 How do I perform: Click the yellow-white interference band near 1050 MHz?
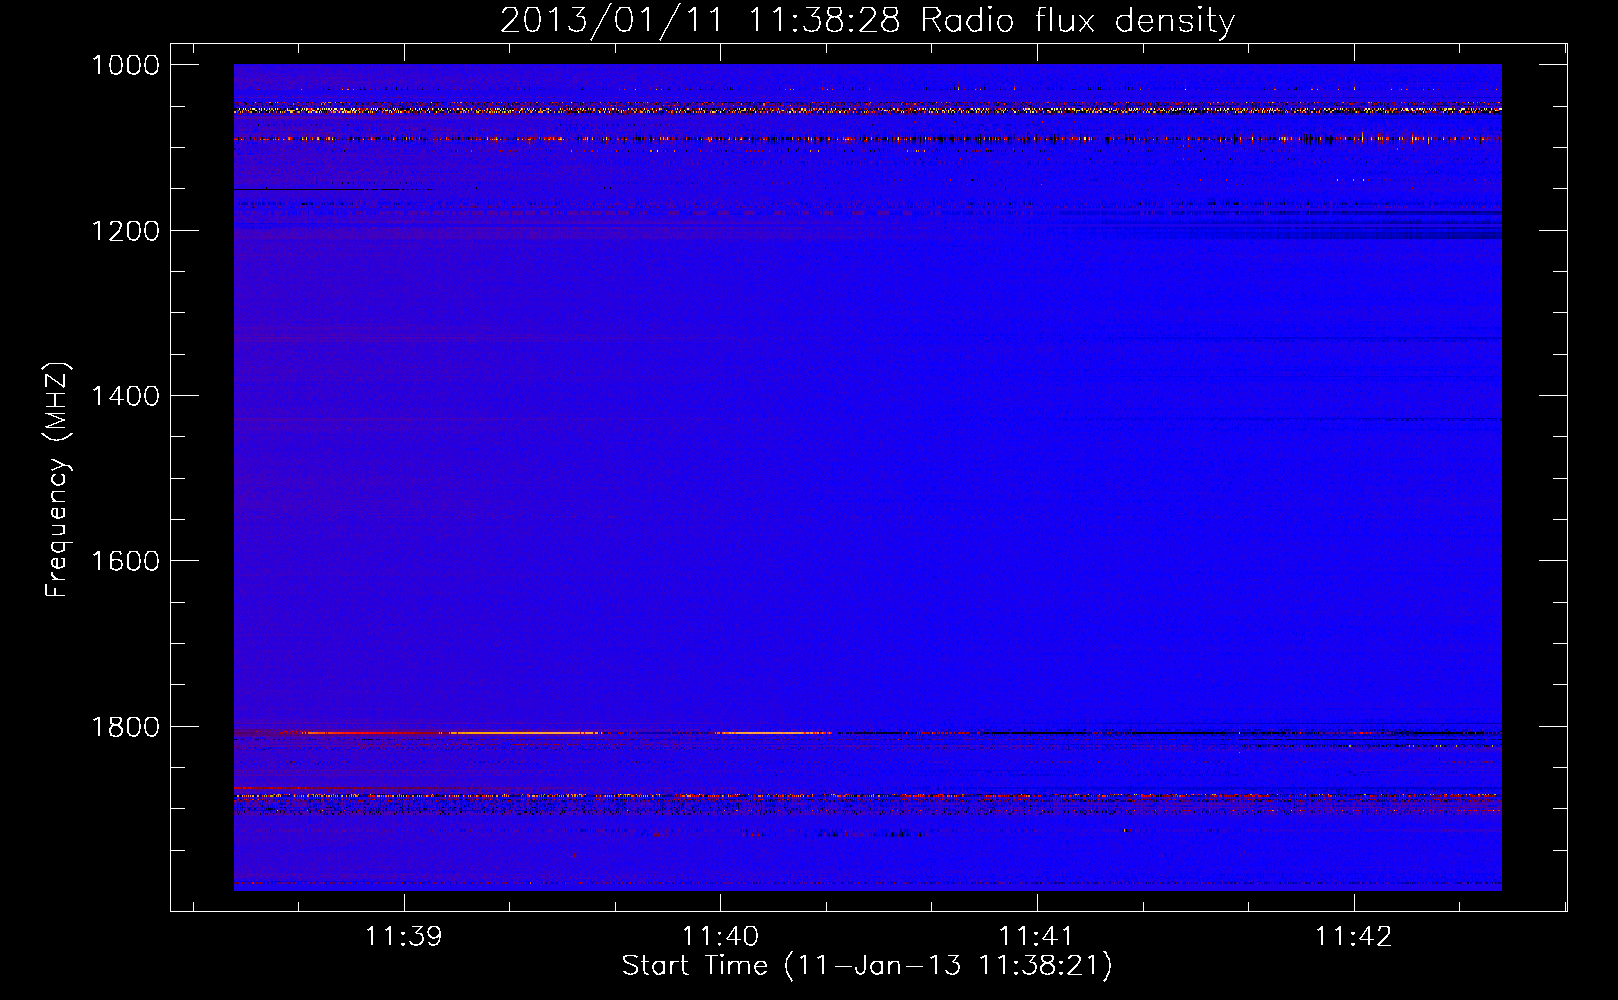[867, 110]
